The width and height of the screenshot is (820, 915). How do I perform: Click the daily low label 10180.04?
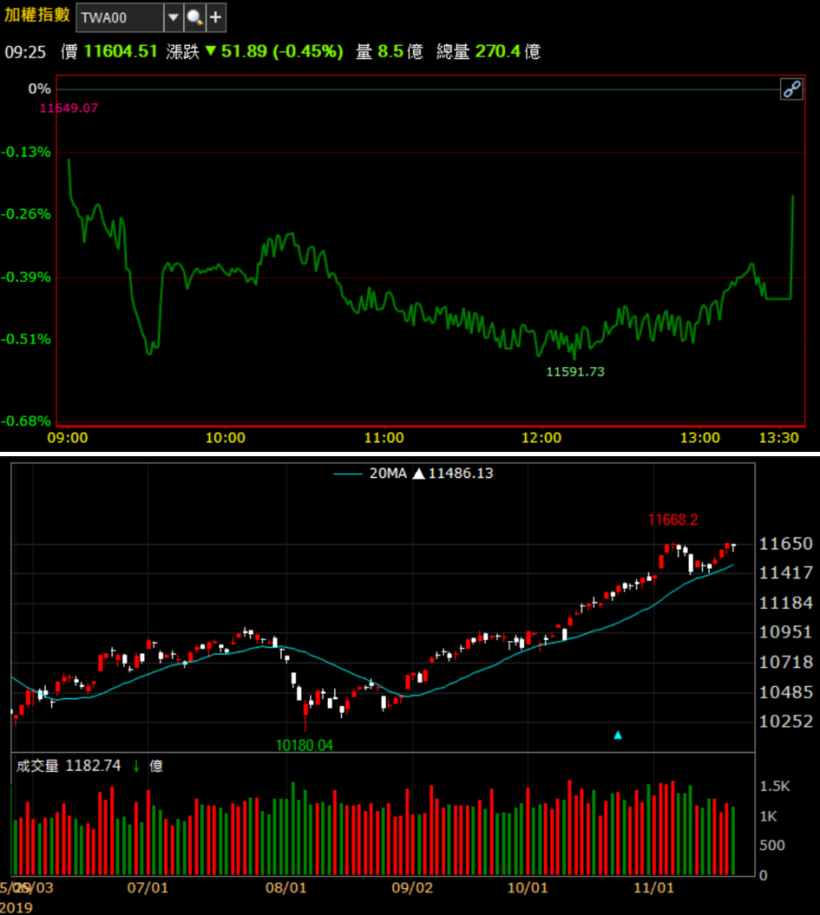point(304,745)
